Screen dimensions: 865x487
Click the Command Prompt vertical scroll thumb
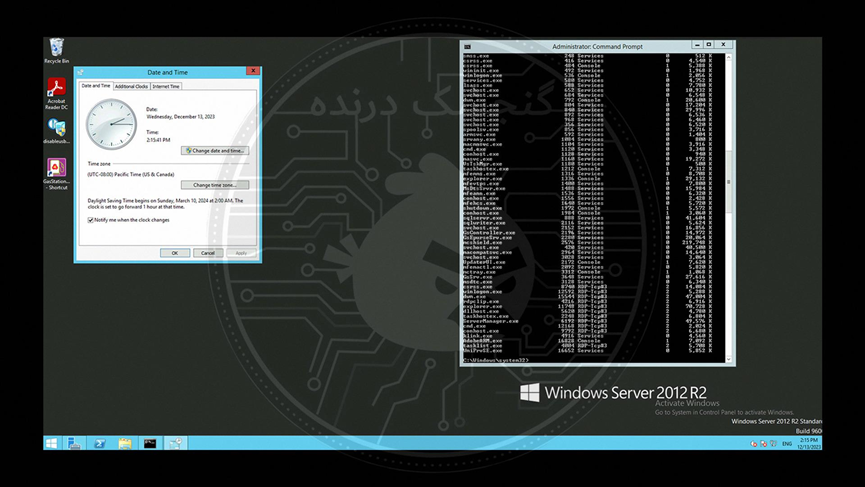click(729, 182)
